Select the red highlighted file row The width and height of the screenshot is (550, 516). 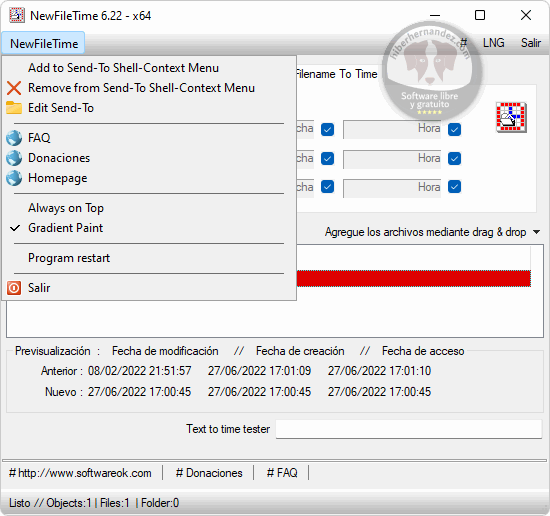tap(414, 279)
